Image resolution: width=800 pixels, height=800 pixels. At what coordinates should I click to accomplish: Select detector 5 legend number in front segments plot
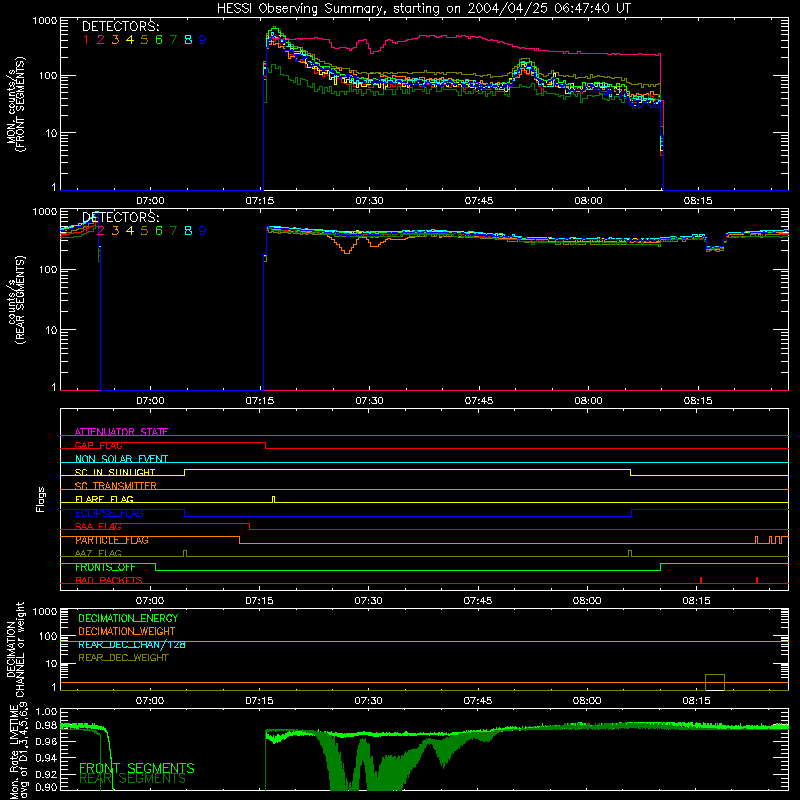pos(144,40)
